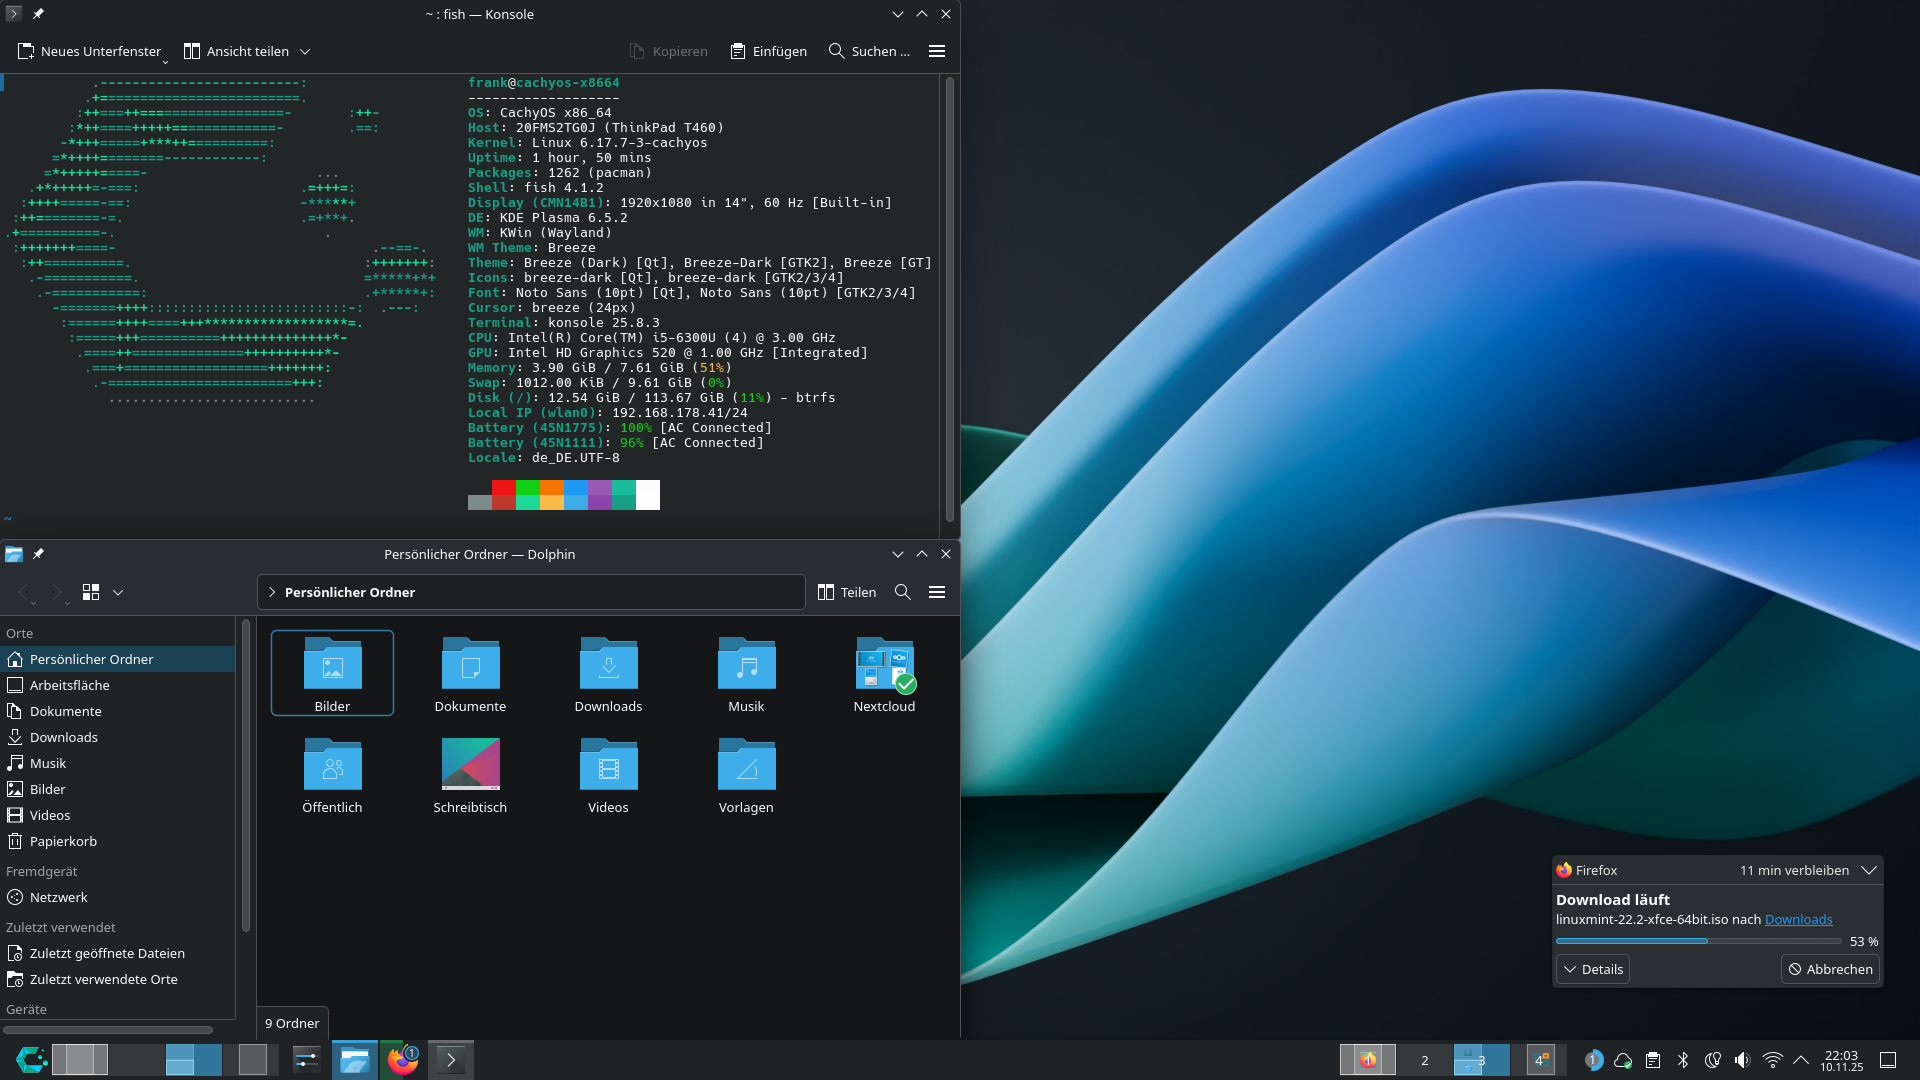The height and width of the screenshot is (1080, 1920).
Task: Click the Konsole terminal scrollbar
Action: (x=949, y=297)
